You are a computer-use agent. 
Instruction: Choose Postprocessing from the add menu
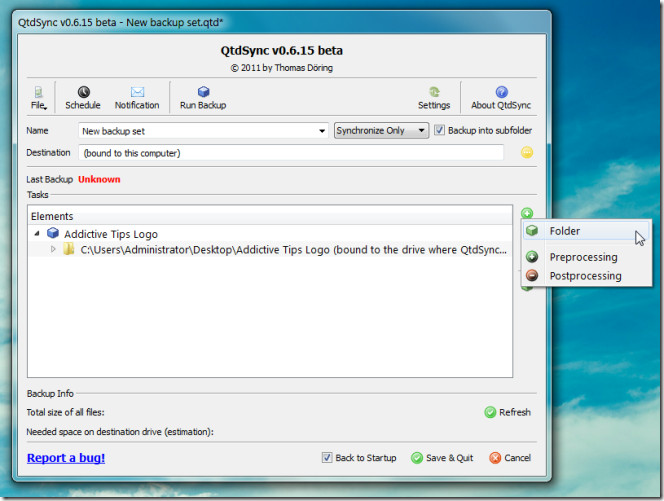(587, 276)
